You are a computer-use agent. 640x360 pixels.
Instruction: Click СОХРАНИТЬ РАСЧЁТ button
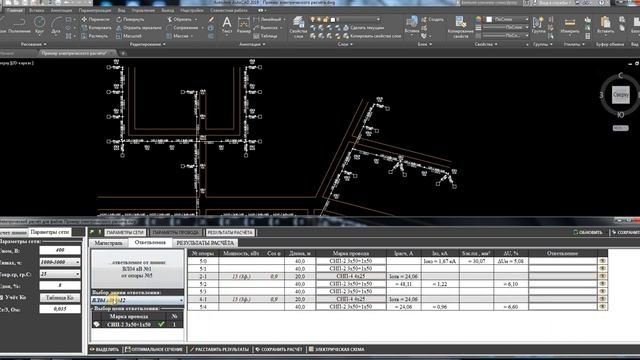tap(279, 349)
